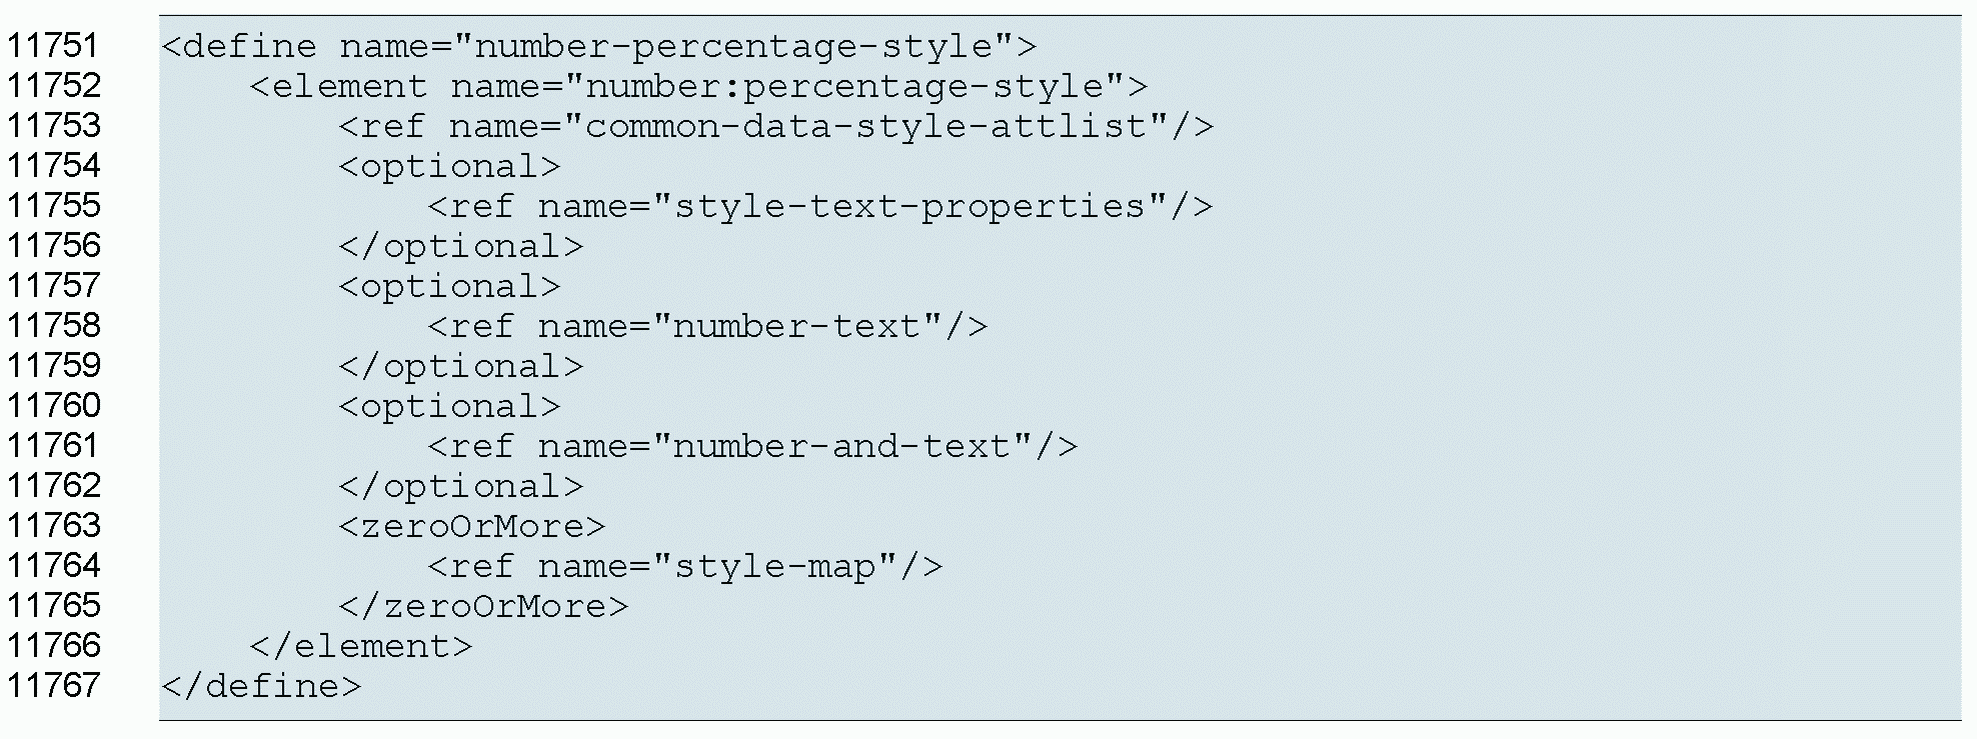Click the ref name="number-text" line
Image resolution: width=1977 pixels, height=739 pixels.
[x=707, y=326]
